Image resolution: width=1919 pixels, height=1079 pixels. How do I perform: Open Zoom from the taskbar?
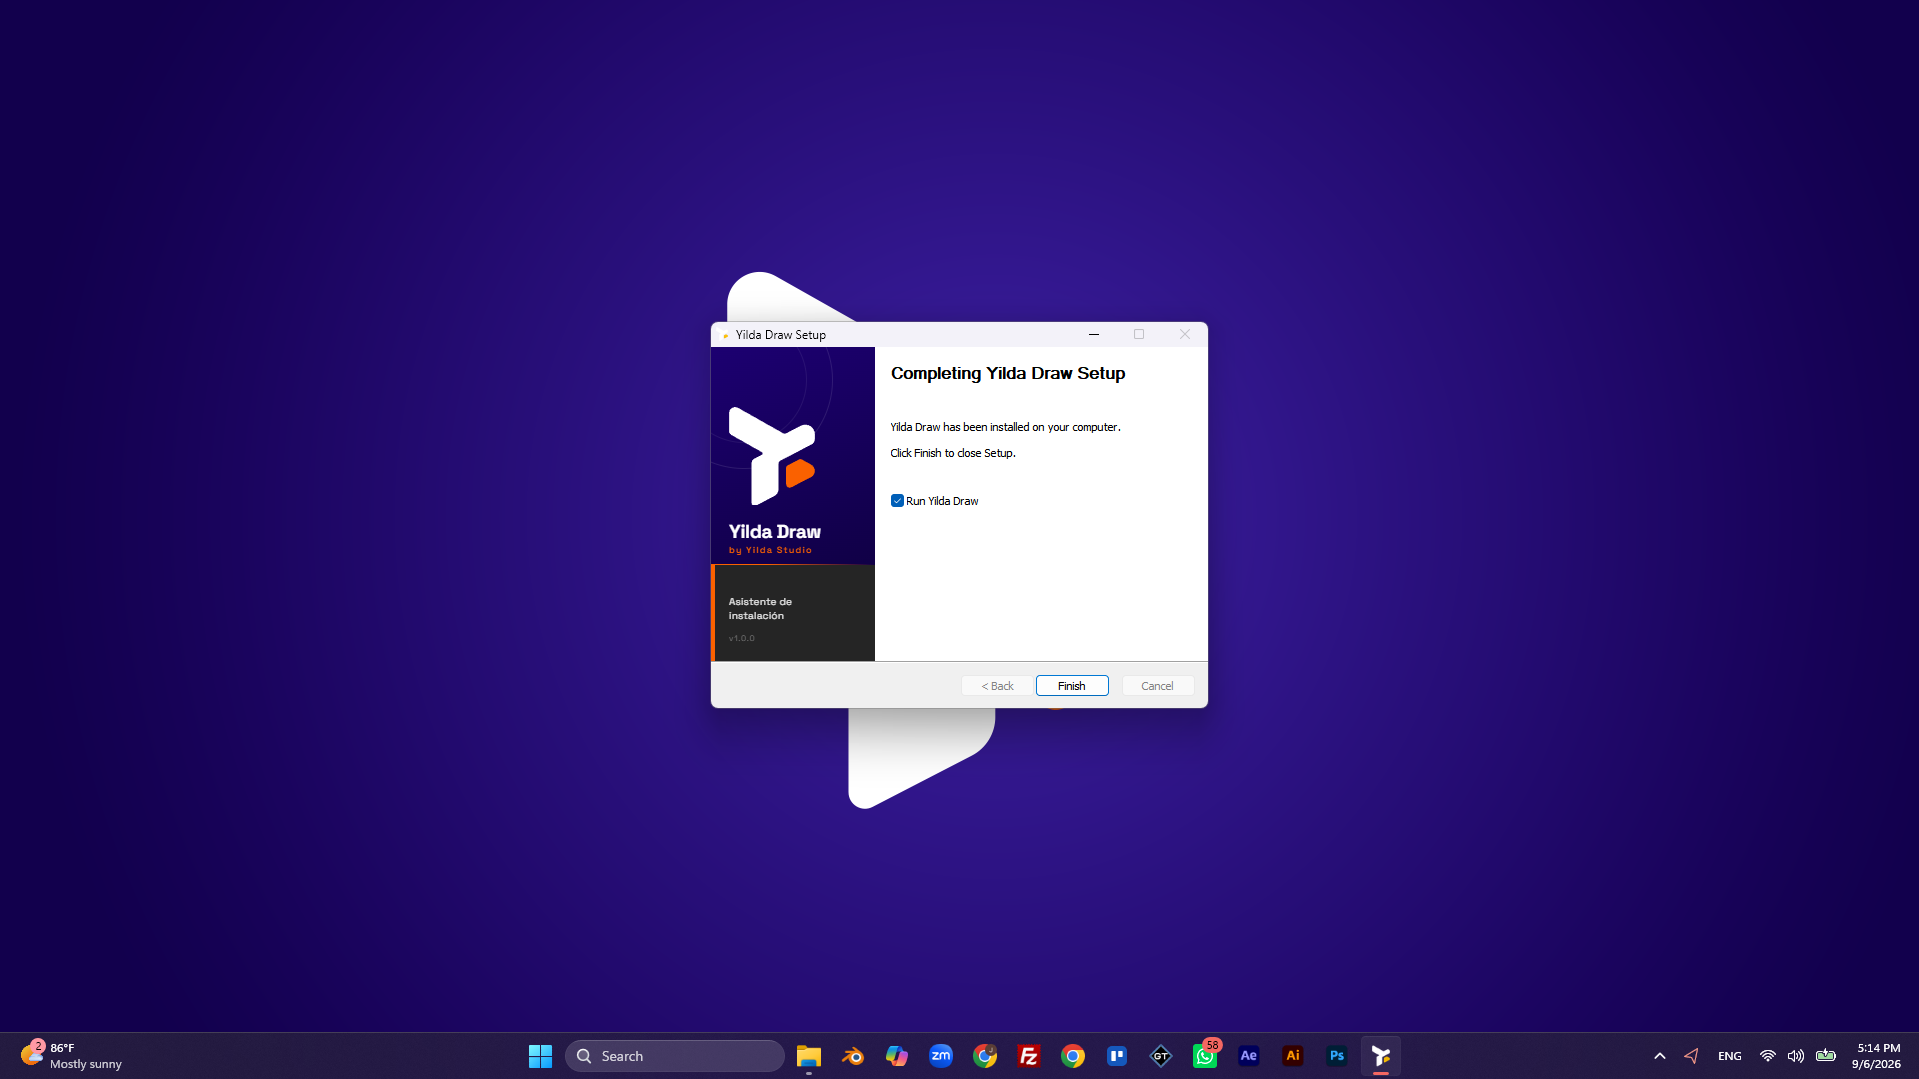[x=940, y=1056]
